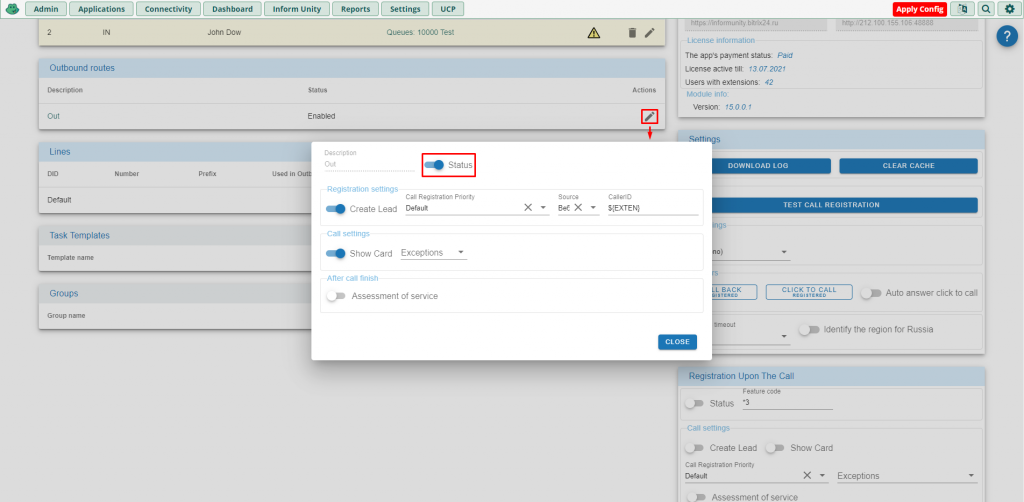Click users with extensions value 42
Image resolution: width=1024 pixels, height=502 pixels.
769,82
